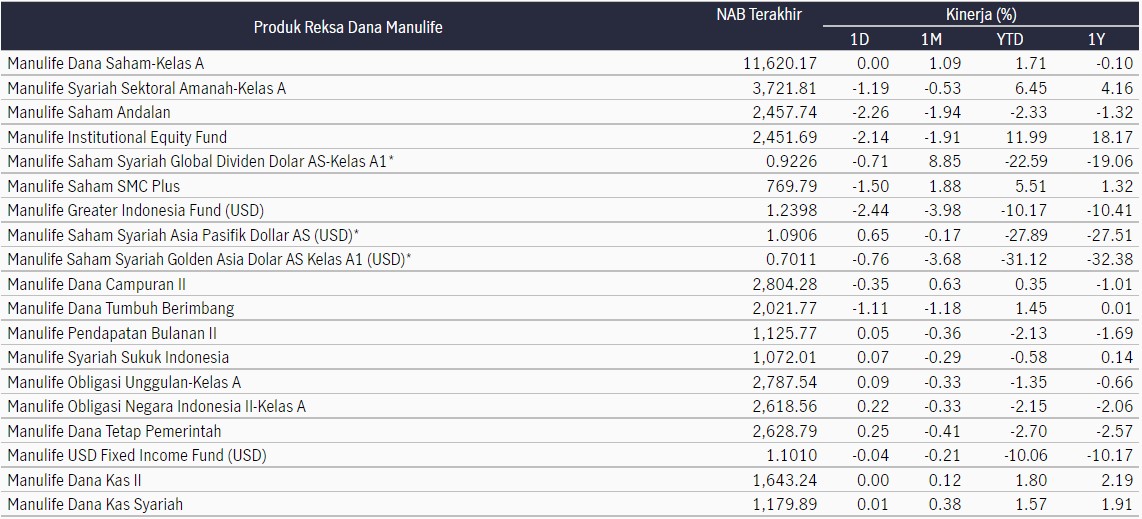The image size is (1142, 519).
Task: Select Manulife Obligasi Unggulan-Kelas A
Action: pyautogui.click(x=124, y=382)
